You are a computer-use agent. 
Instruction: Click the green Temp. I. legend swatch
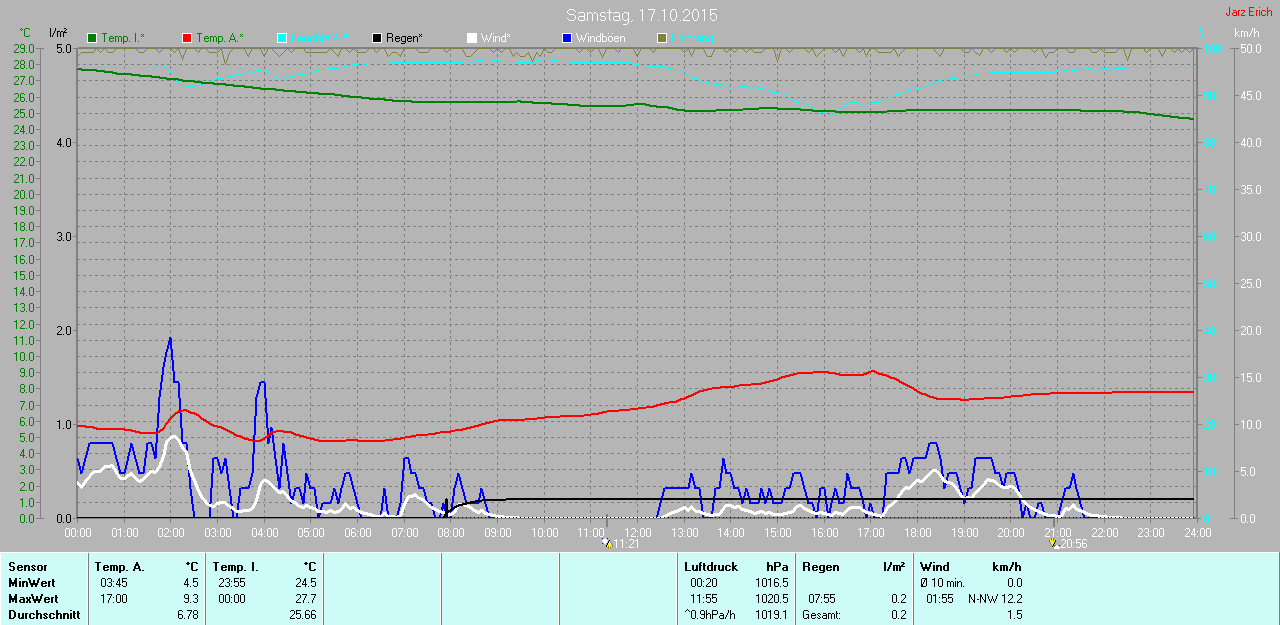pyautogui.click(x=93, y=38)
